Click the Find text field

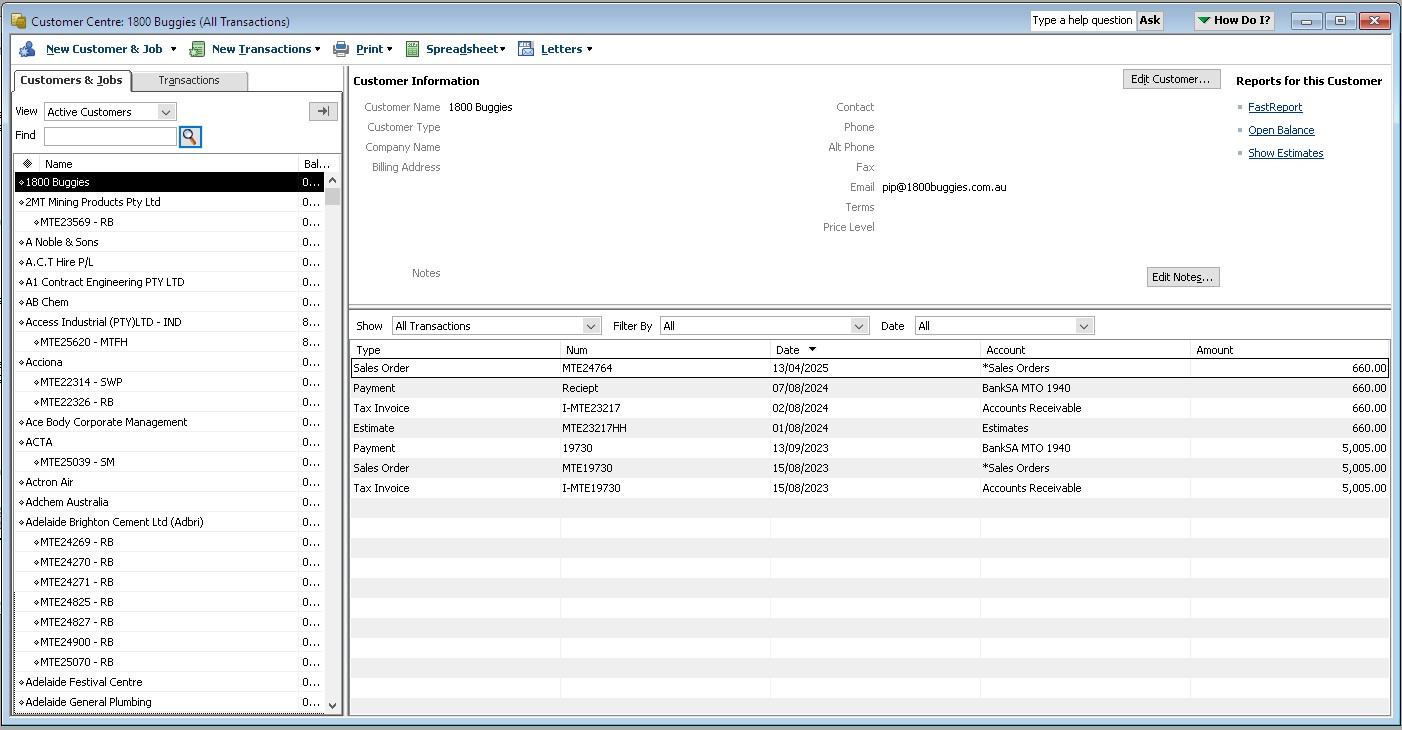[110, 136]
